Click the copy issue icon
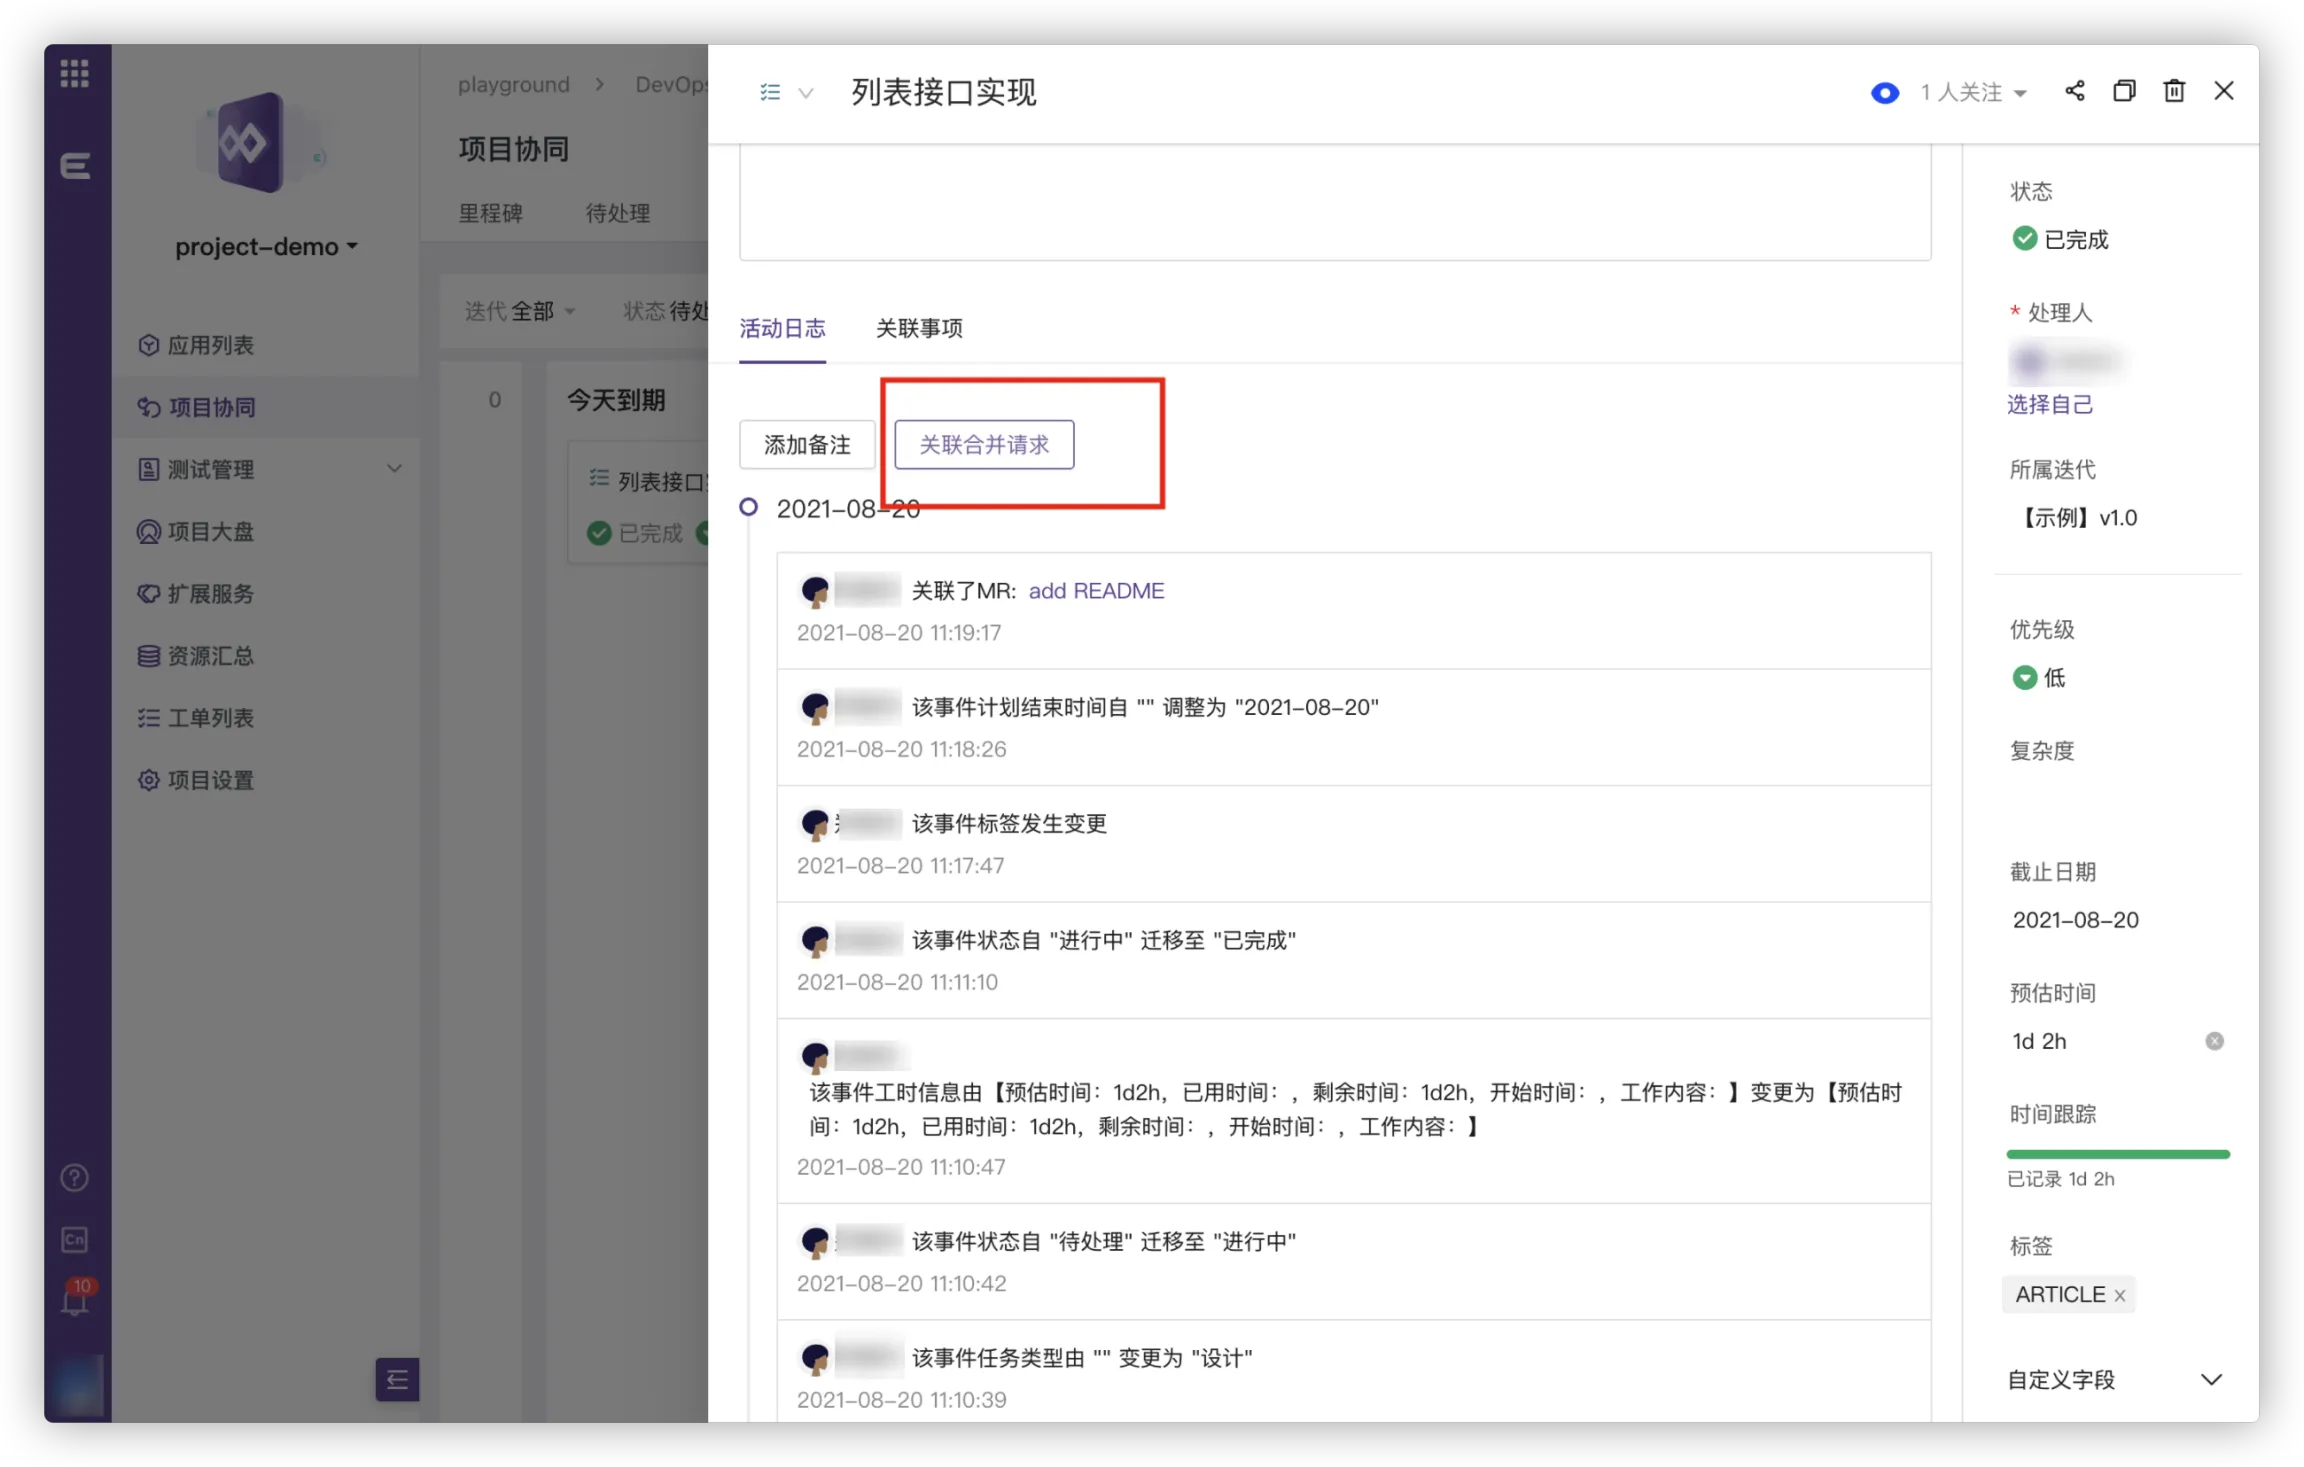 (2124, 91)
